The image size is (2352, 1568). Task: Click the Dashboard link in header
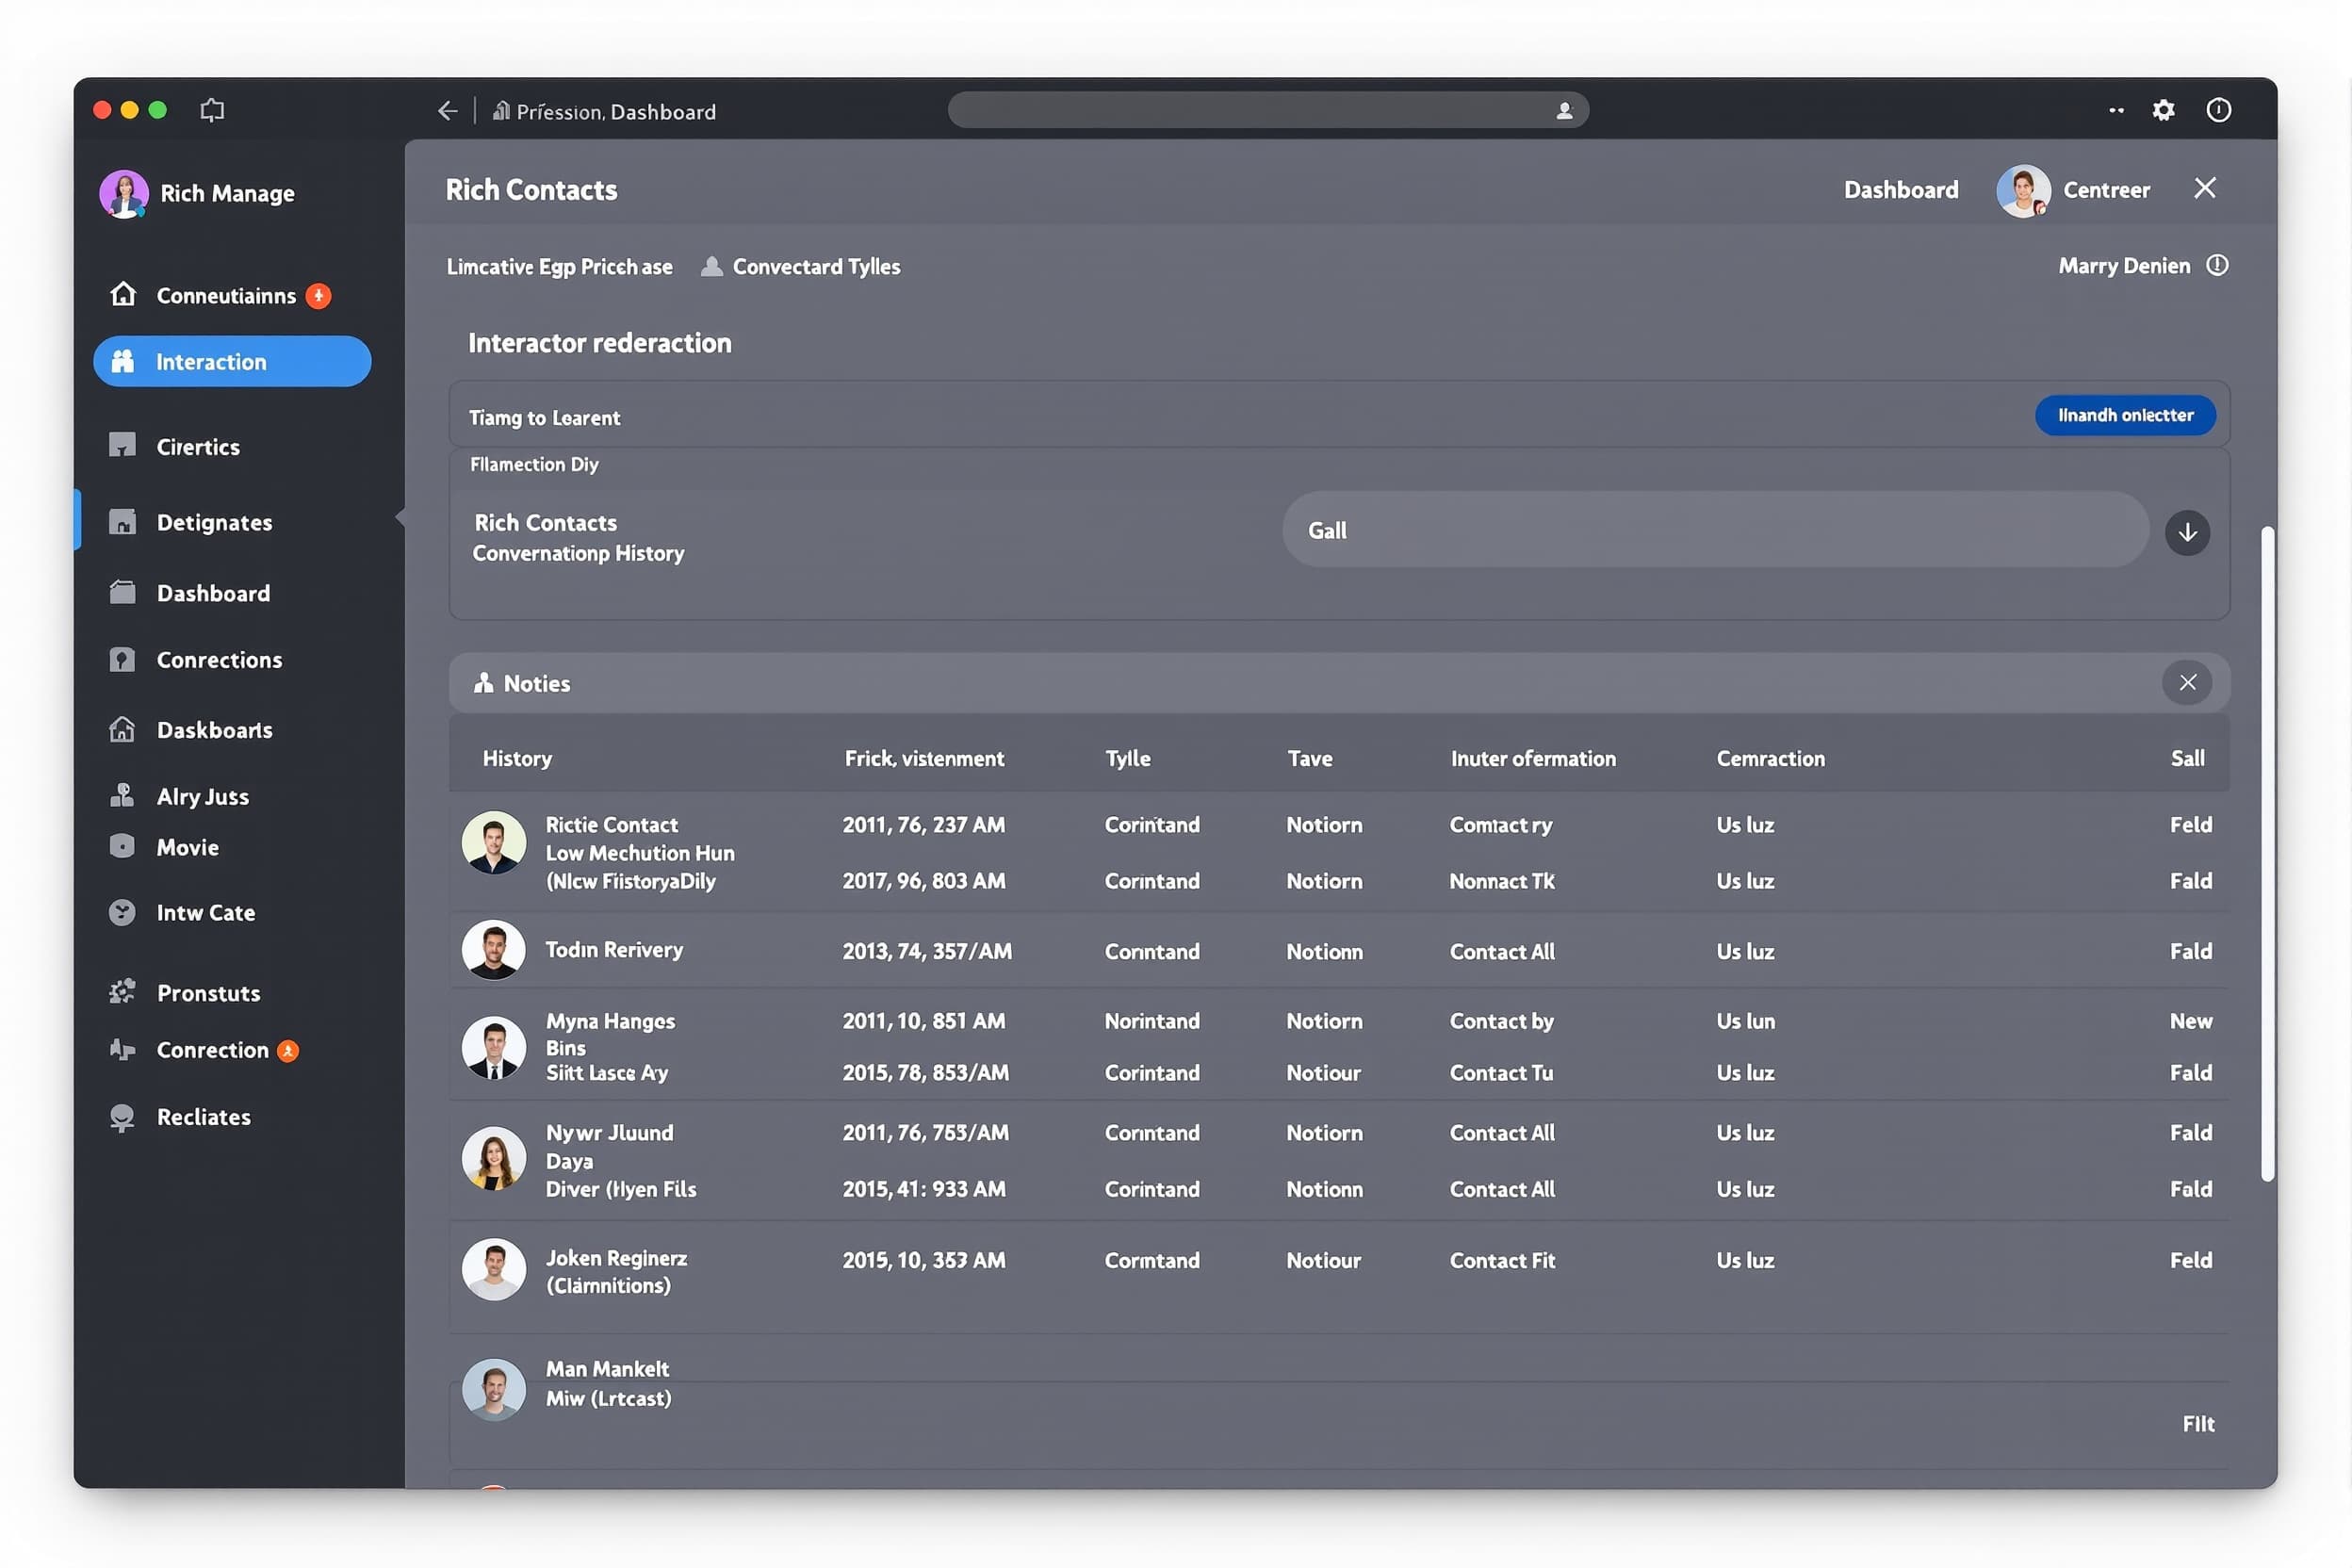coord(1900,190)
